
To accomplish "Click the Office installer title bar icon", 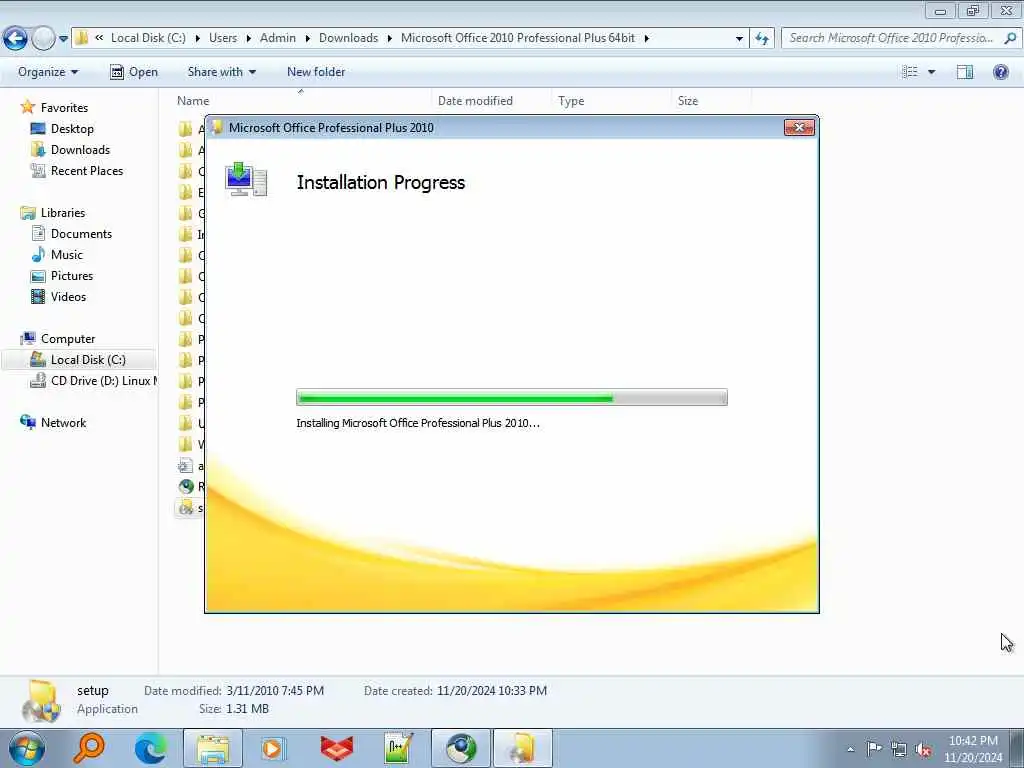I will (x=216, y=127).
